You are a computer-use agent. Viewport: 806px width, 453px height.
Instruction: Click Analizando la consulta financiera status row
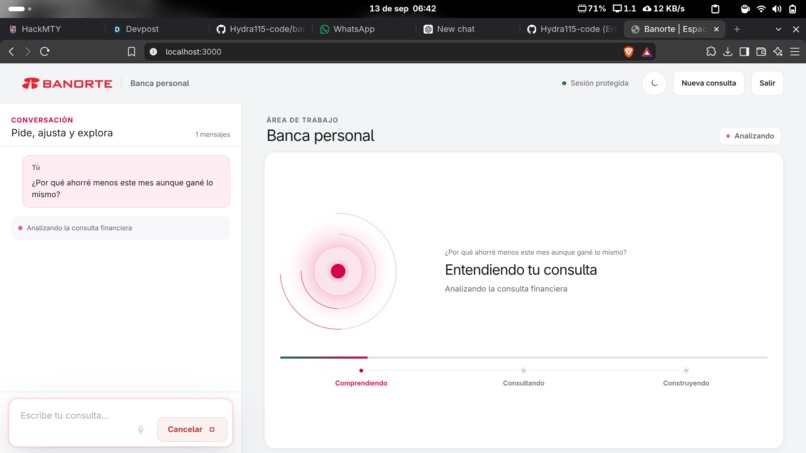[120, 228]
